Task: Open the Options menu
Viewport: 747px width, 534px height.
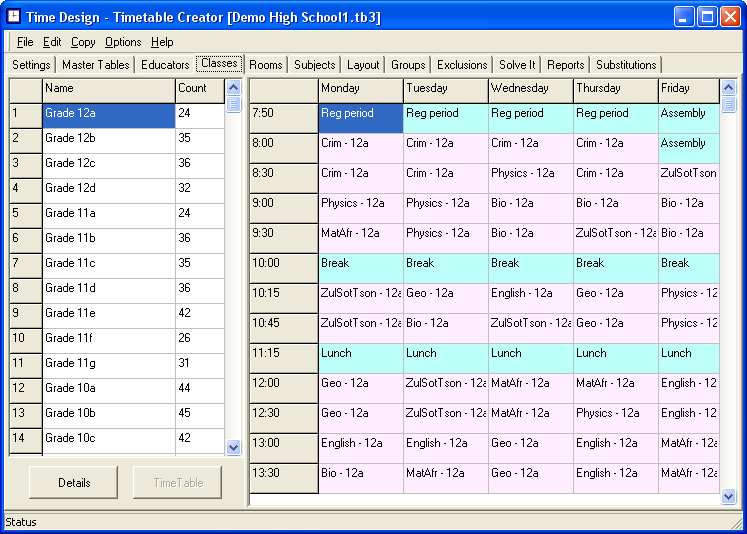Action: click(x=123, y=42)
